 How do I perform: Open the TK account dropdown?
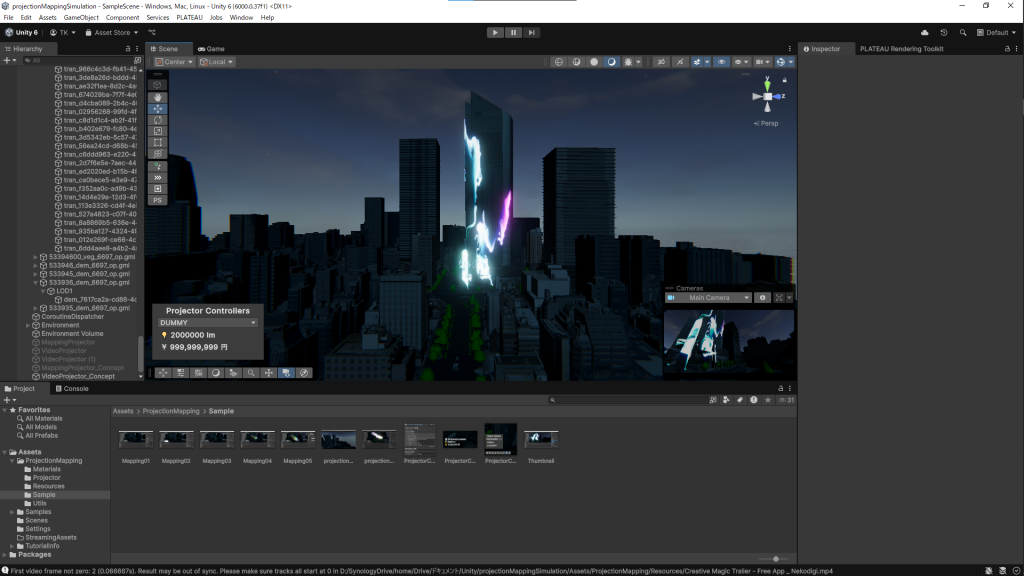coord(63,33)
